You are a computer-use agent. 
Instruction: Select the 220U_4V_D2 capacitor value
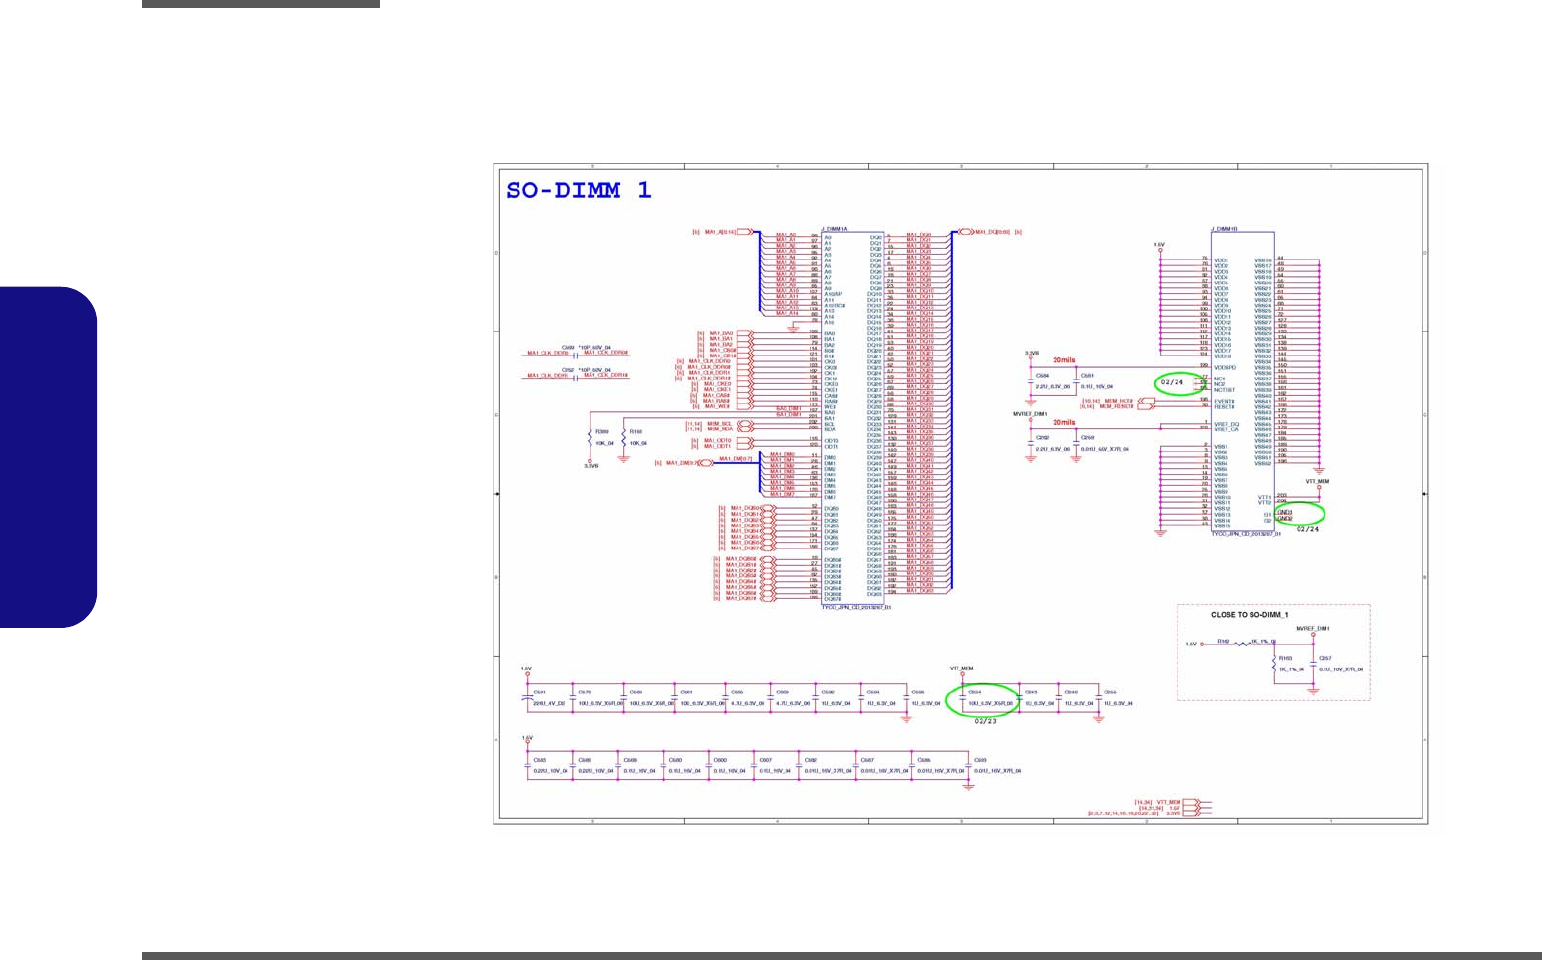click(549, 703)
